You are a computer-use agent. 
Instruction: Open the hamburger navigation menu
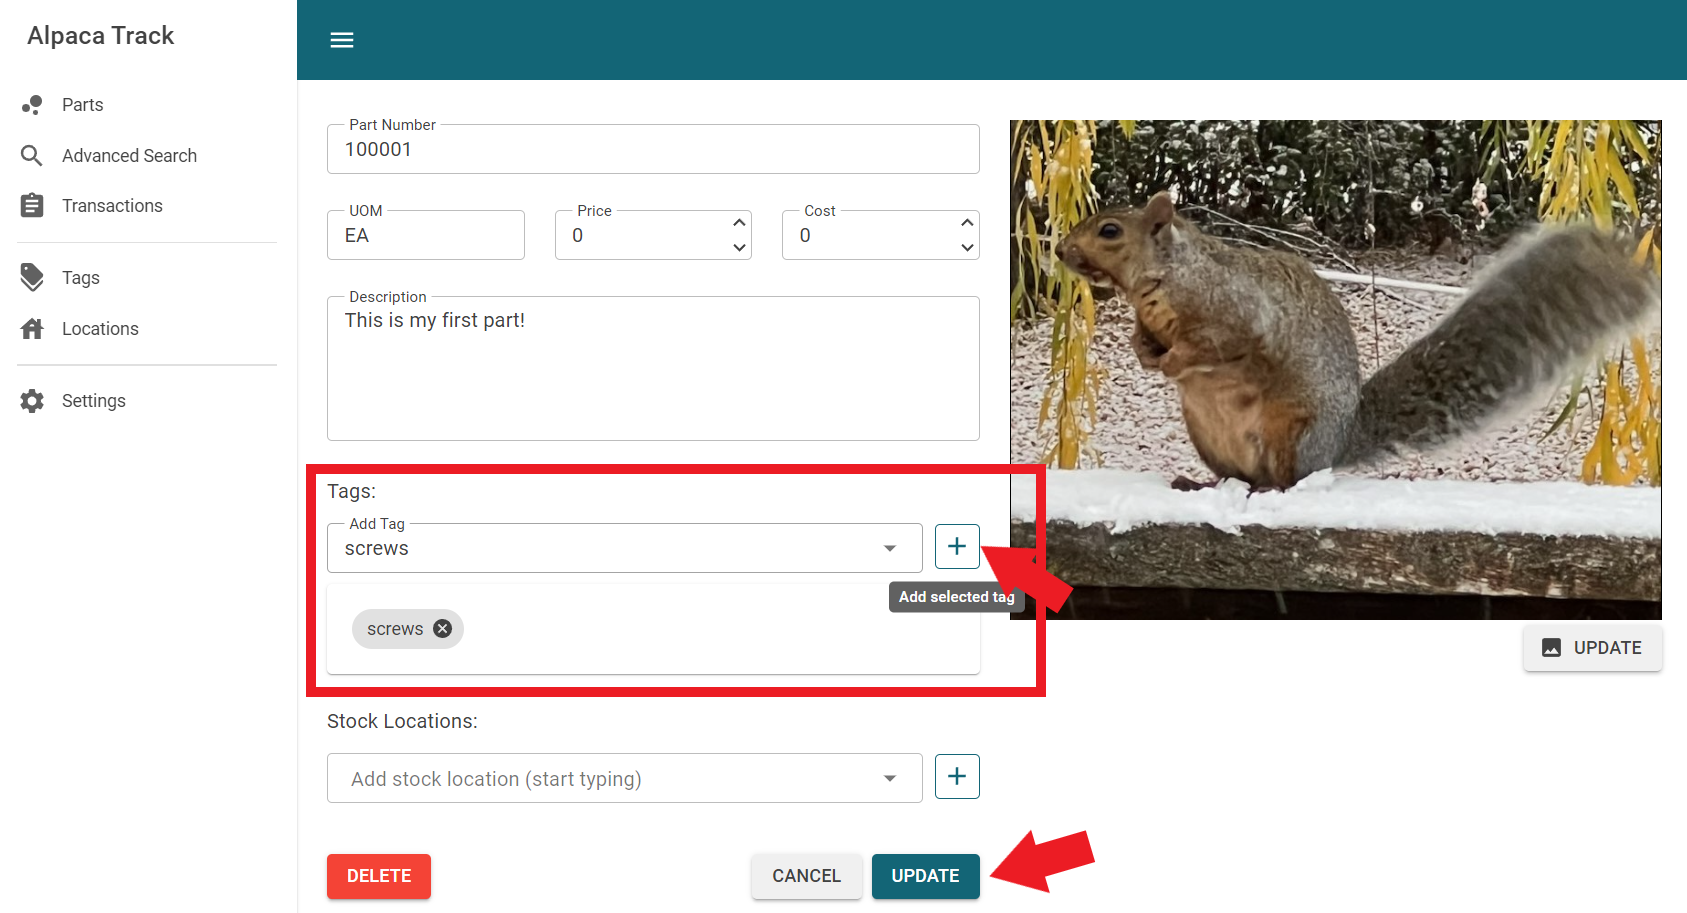tap(342, 40)
